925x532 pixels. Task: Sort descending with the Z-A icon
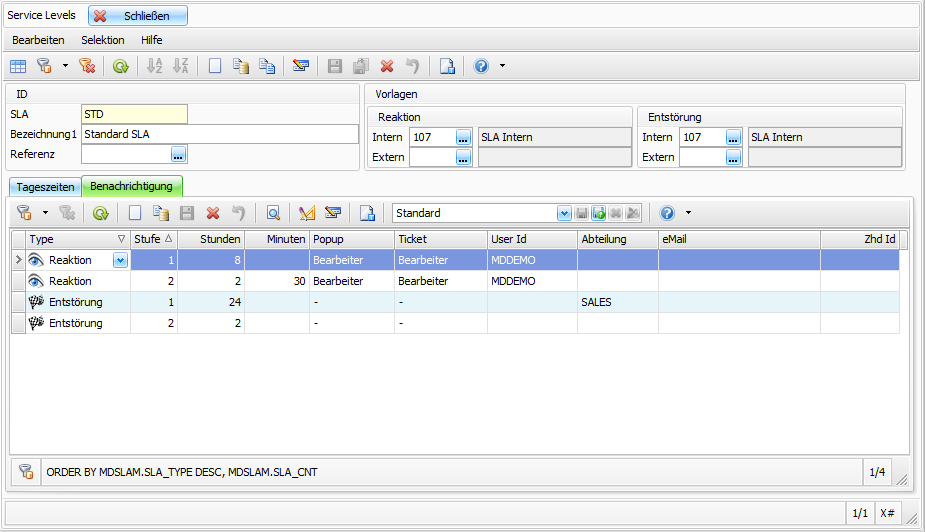(x=180, y=66)
